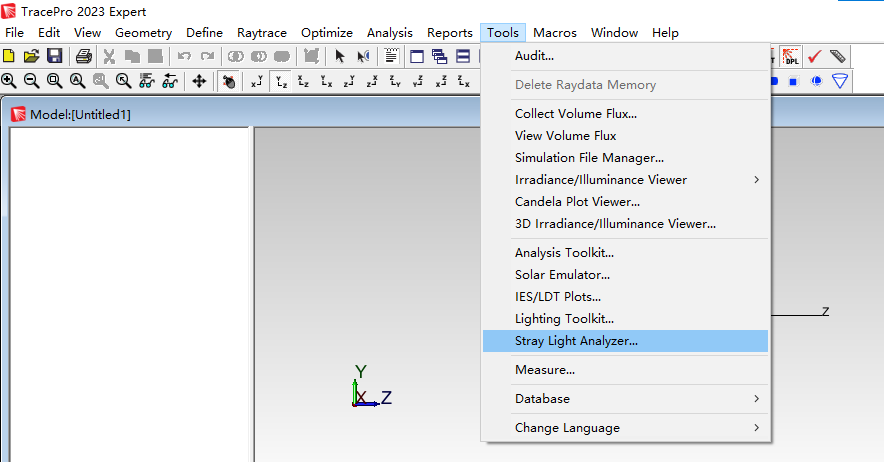Image resolution: width=884 pixels, height=462 pixels.
Task: Open a file with the folder icon
Action: 31,56
